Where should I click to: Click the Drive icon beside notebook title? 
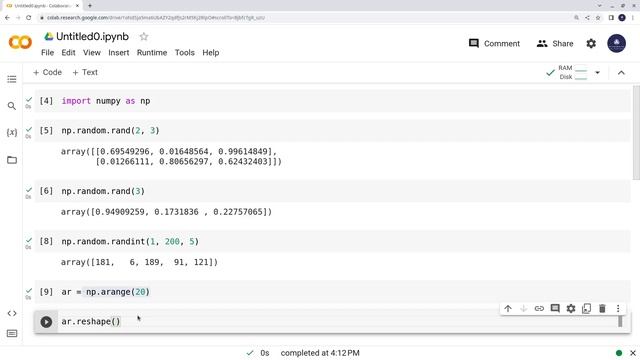49,36
